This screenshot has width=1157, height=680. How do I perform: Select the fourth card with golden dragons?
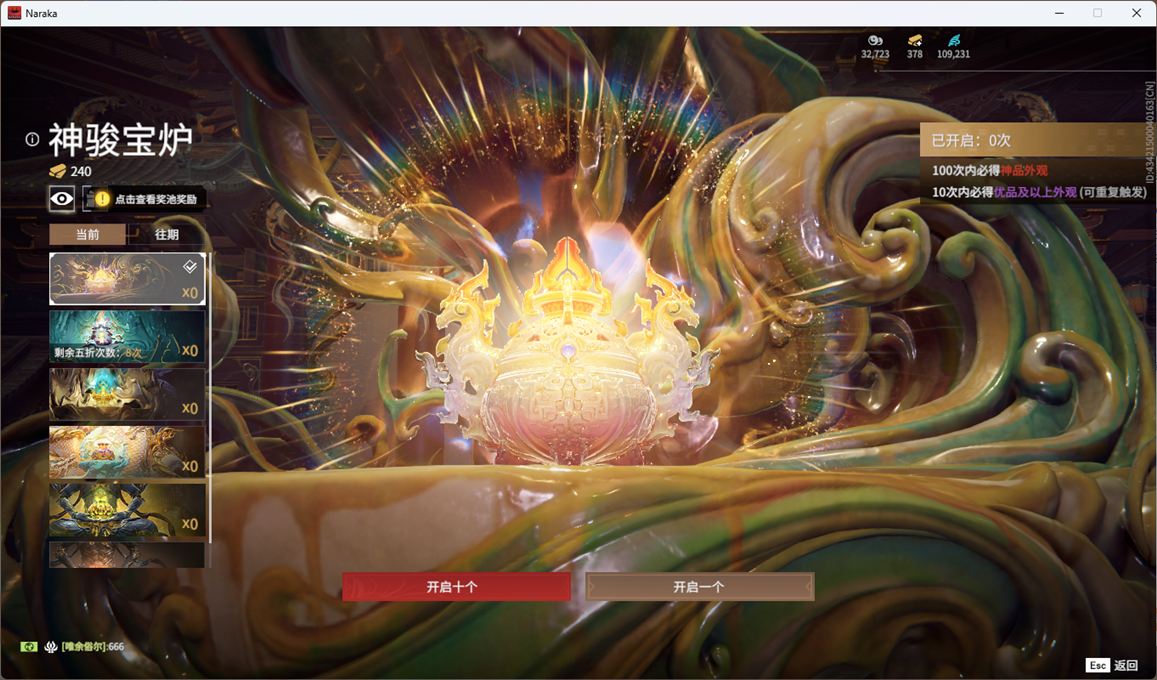coord(127,452)
